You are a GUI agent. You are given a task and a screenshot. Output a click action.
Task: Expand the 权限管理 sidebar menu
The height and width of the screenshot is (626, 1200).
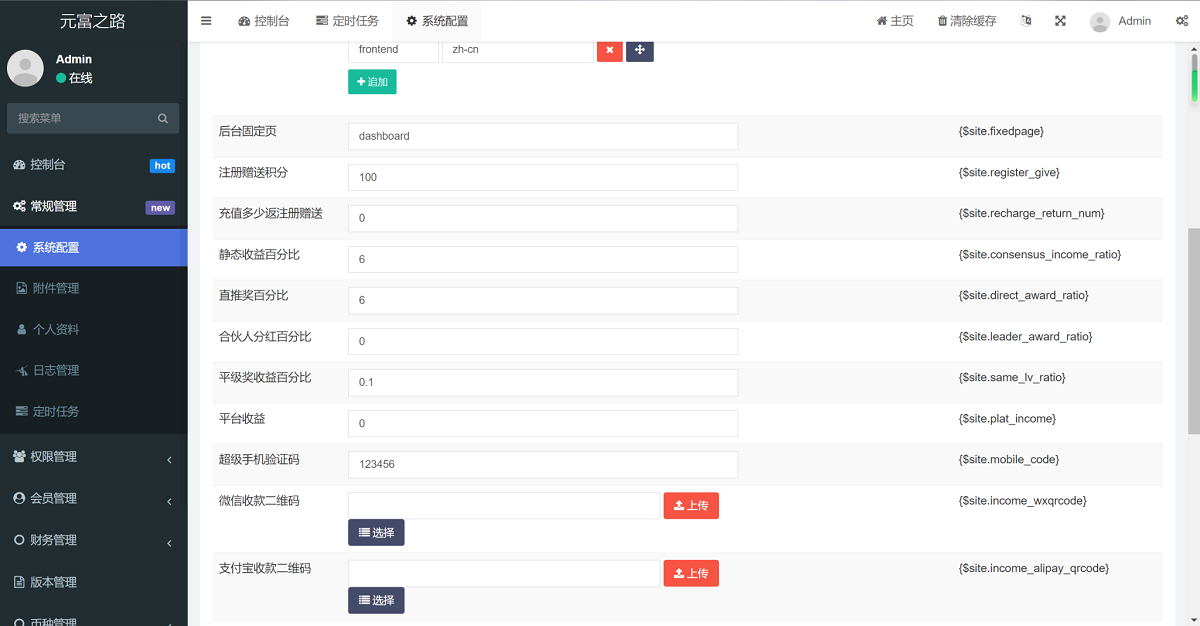click(93, 457)
